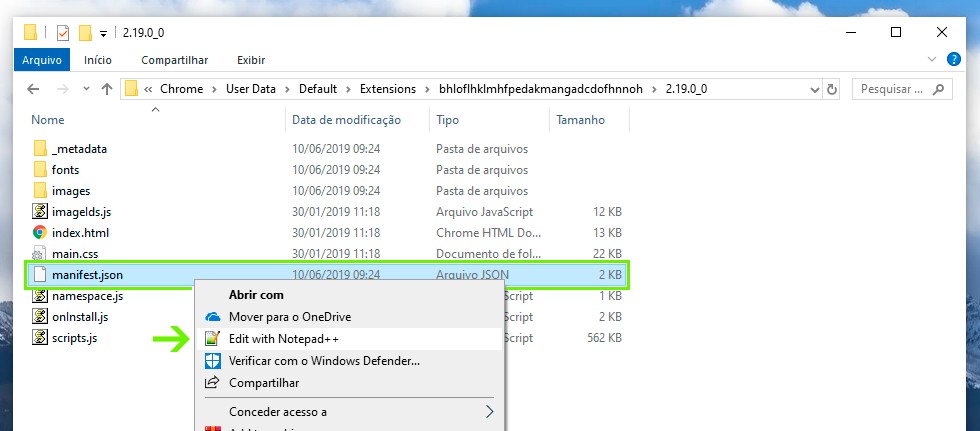The height and width of the screenshot is (431, 980).
Task: Open the recent locations dropdown beside navigation arrows
Action: pyautogui.click(x=84, y=90)
